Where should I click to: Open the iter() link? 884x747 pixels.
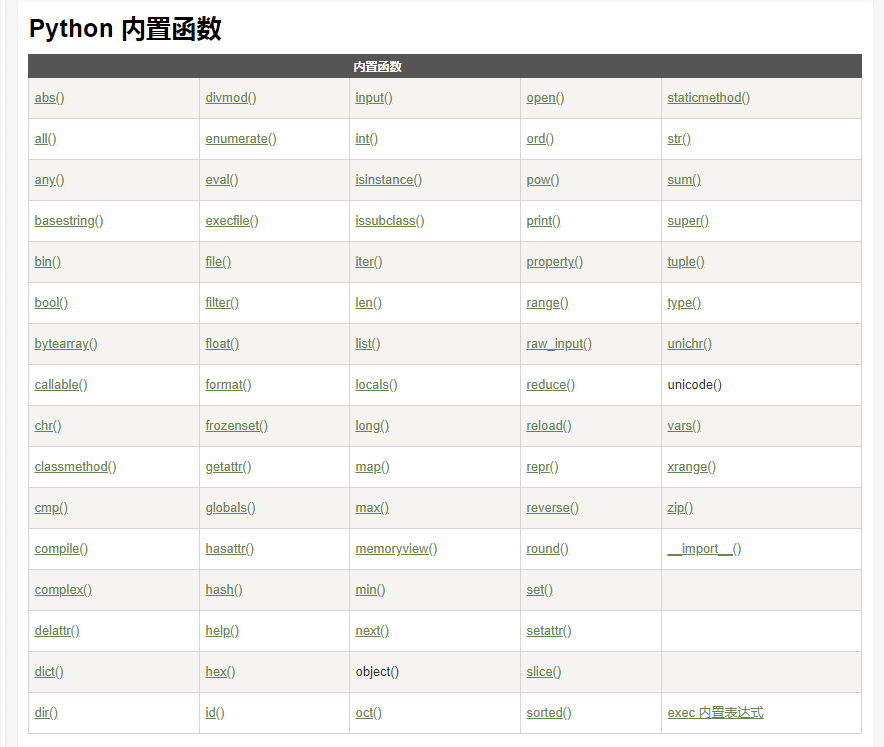tap(369, 262)
